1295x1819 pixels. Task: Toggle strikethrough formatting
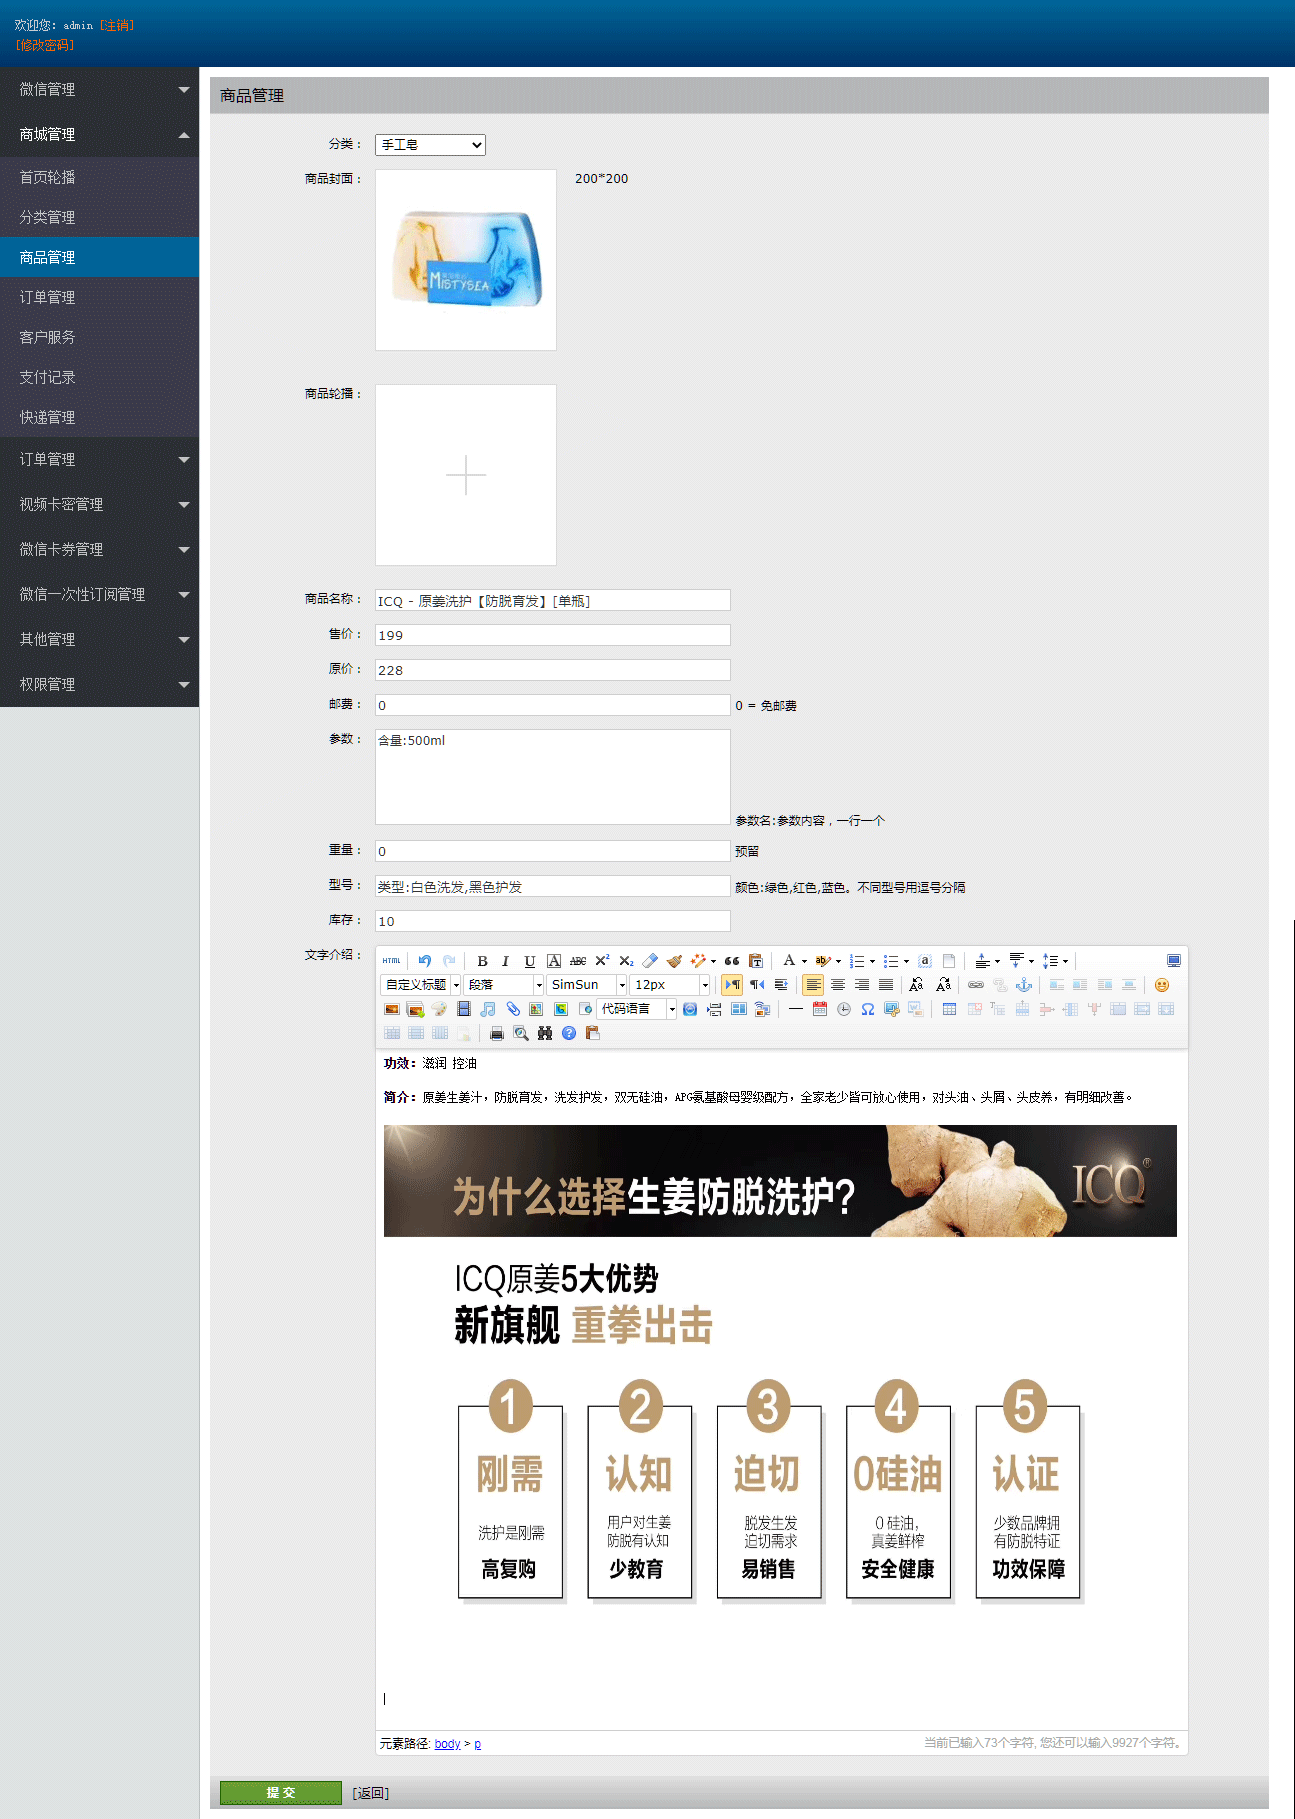[578, 961]
